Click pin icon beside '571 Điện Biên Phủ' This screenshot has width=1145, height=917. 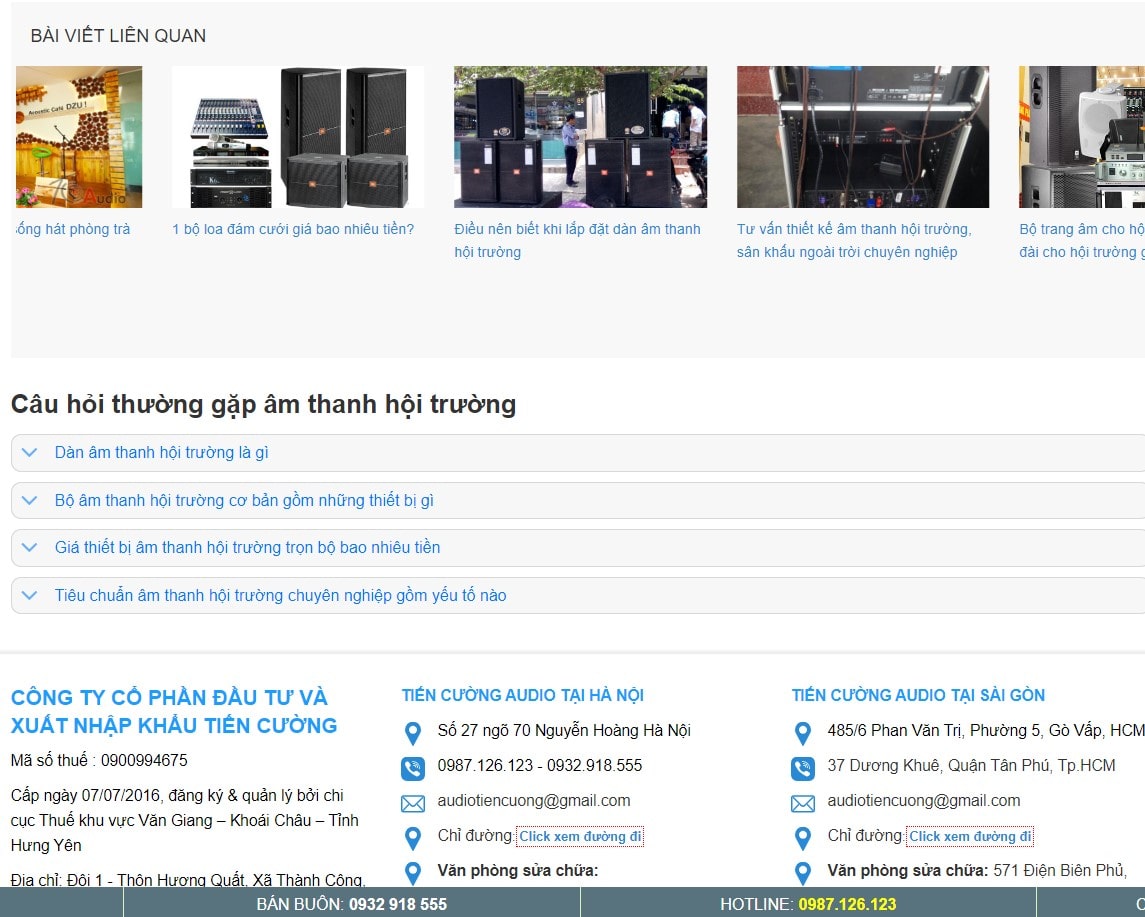tap(803, 873)
